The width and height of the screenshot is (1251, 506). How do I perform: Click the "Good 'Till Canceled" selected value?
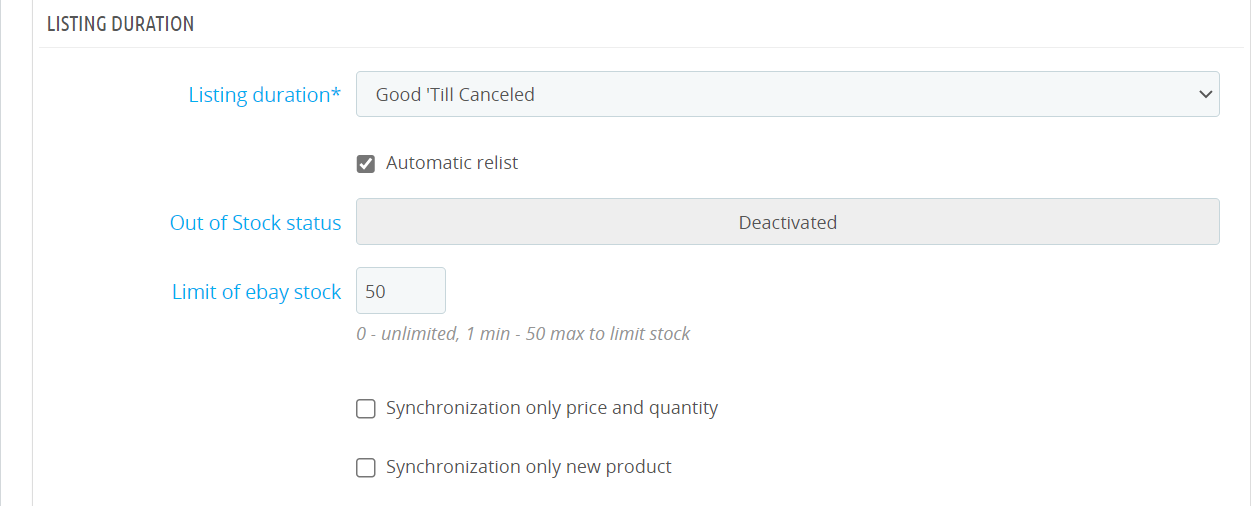(x=455, y=95)
